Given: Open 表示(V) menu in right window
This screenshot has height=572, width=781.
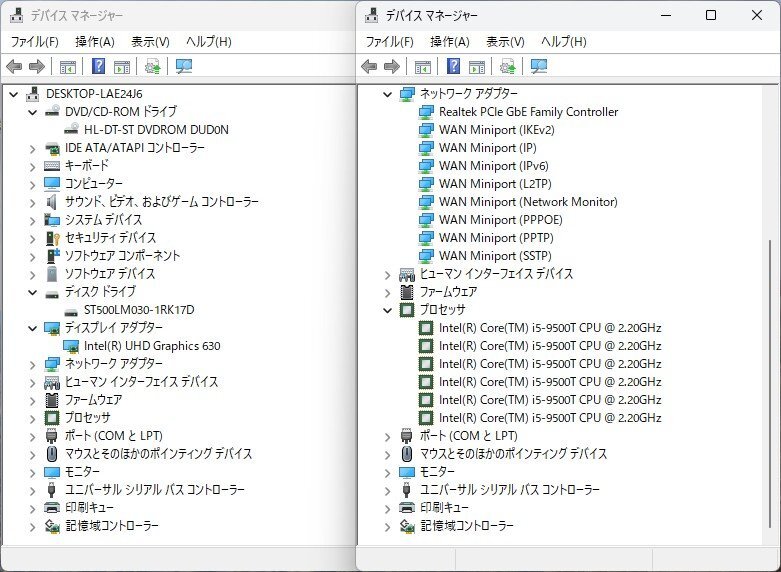Looking at the screenshot, I should (x=506, y=42).
